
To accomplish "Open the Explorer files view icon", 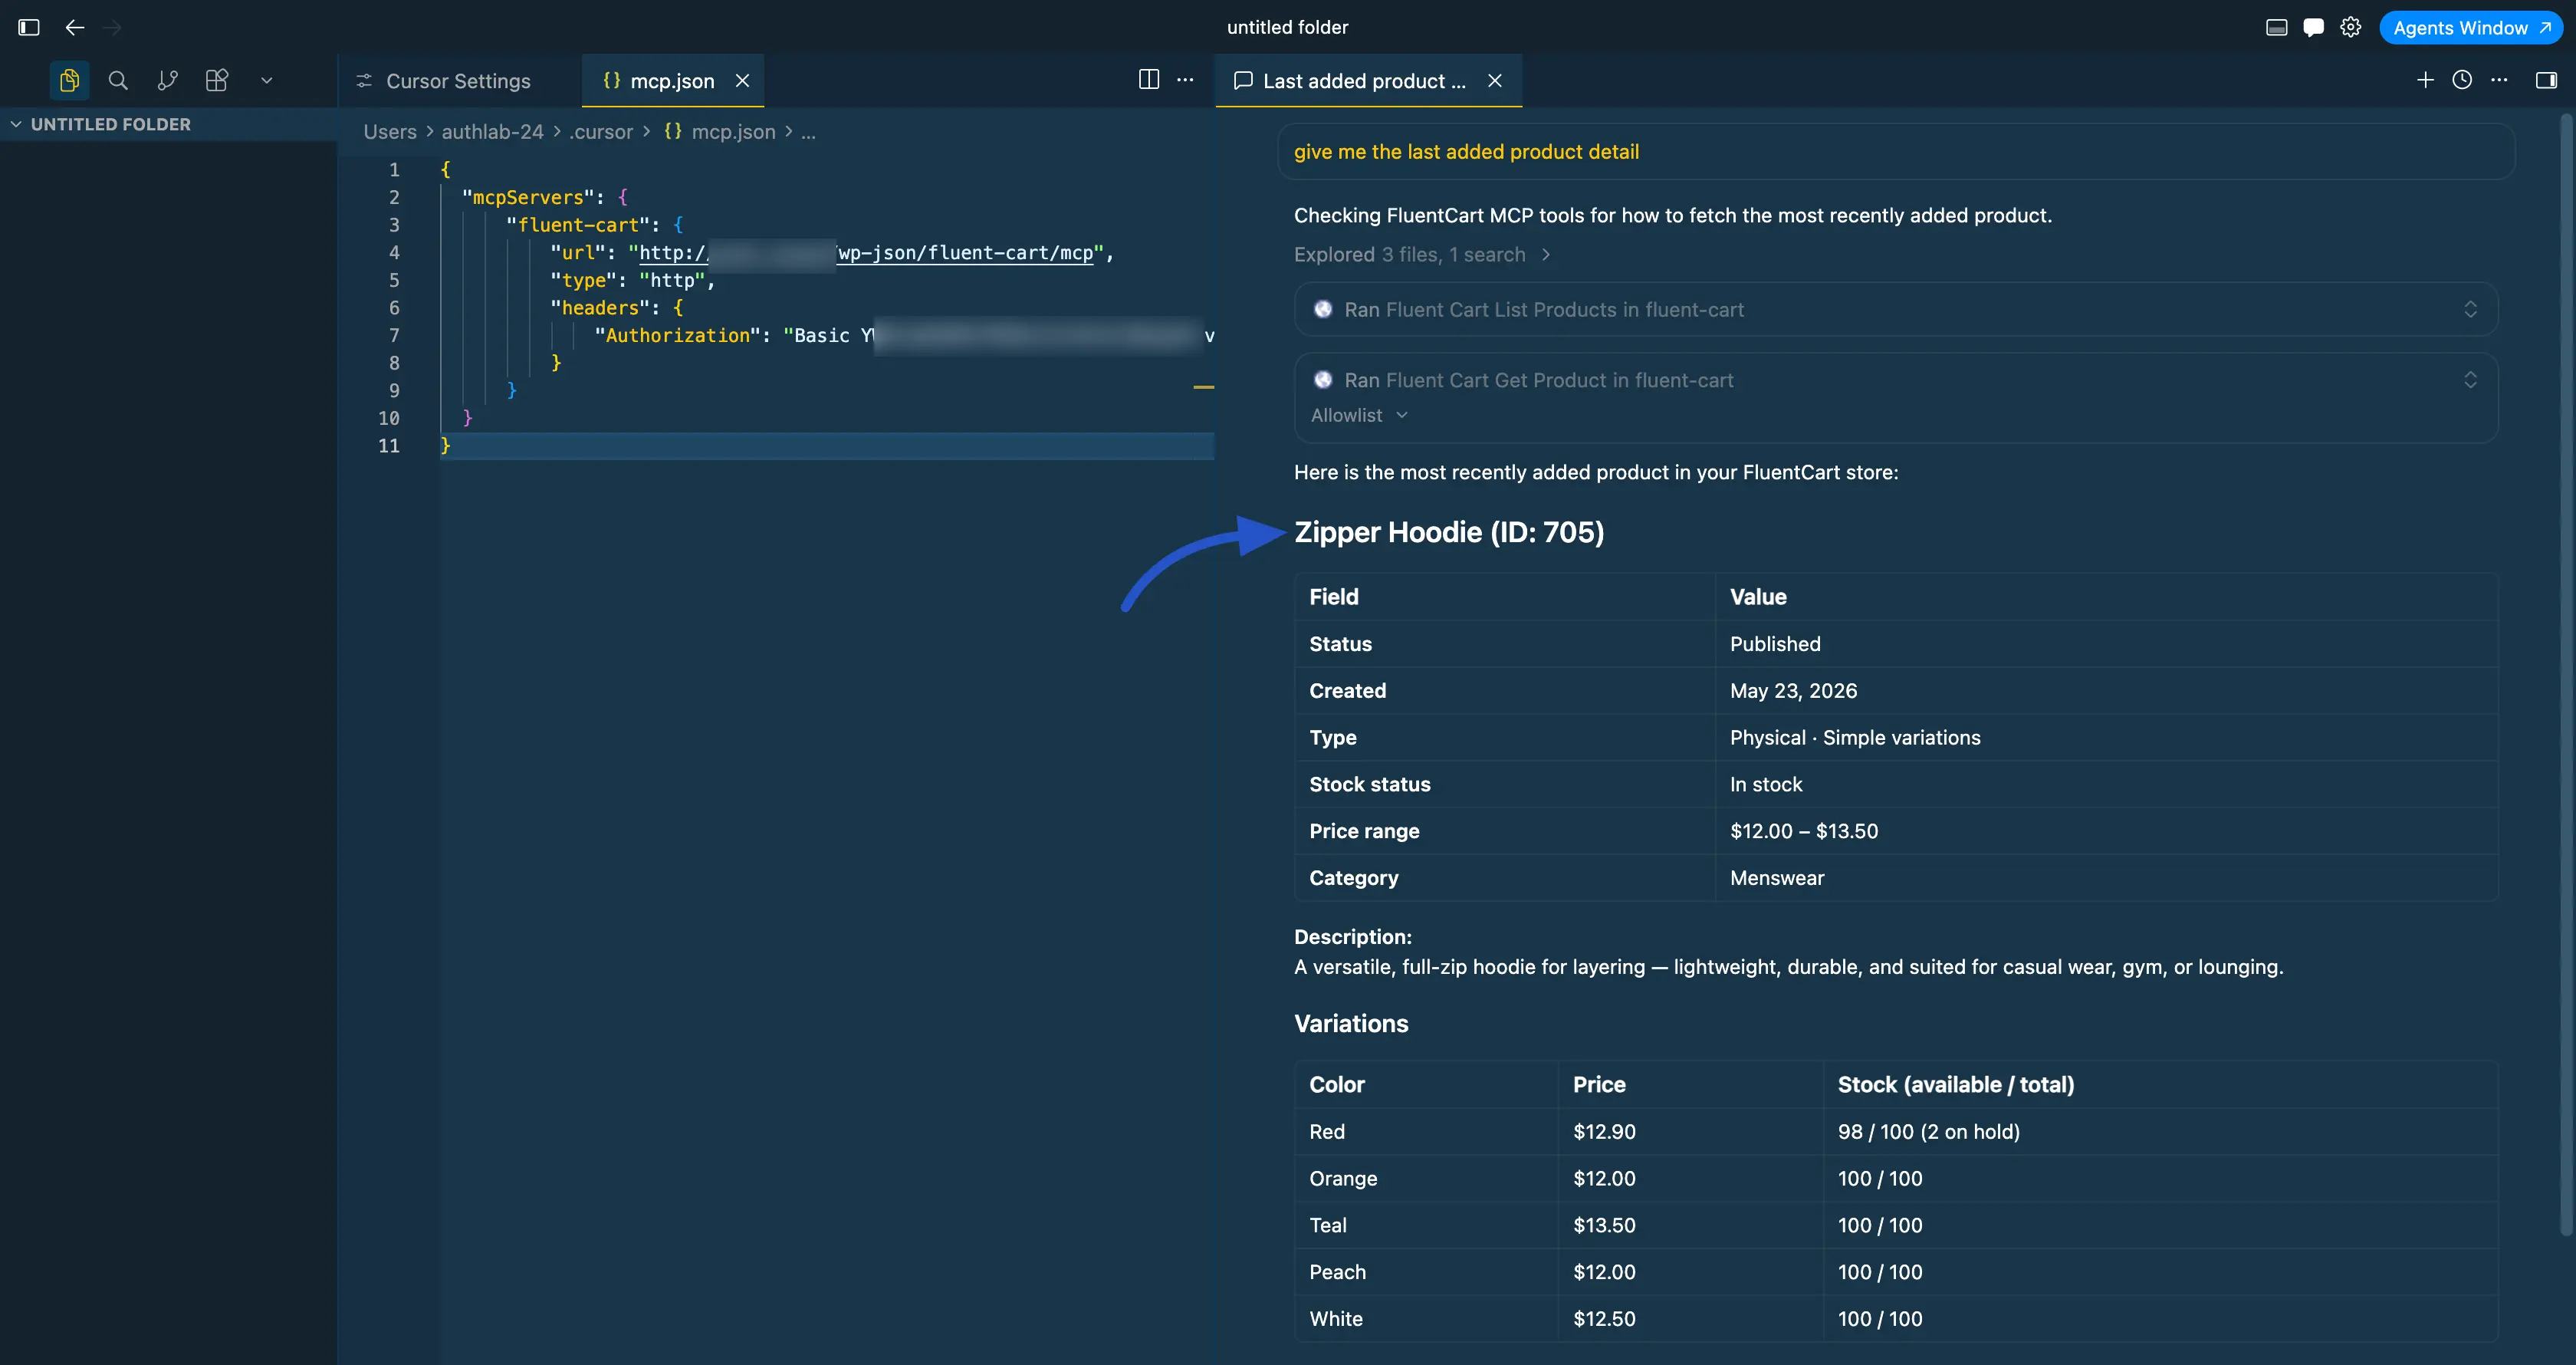I will (69, 80).
